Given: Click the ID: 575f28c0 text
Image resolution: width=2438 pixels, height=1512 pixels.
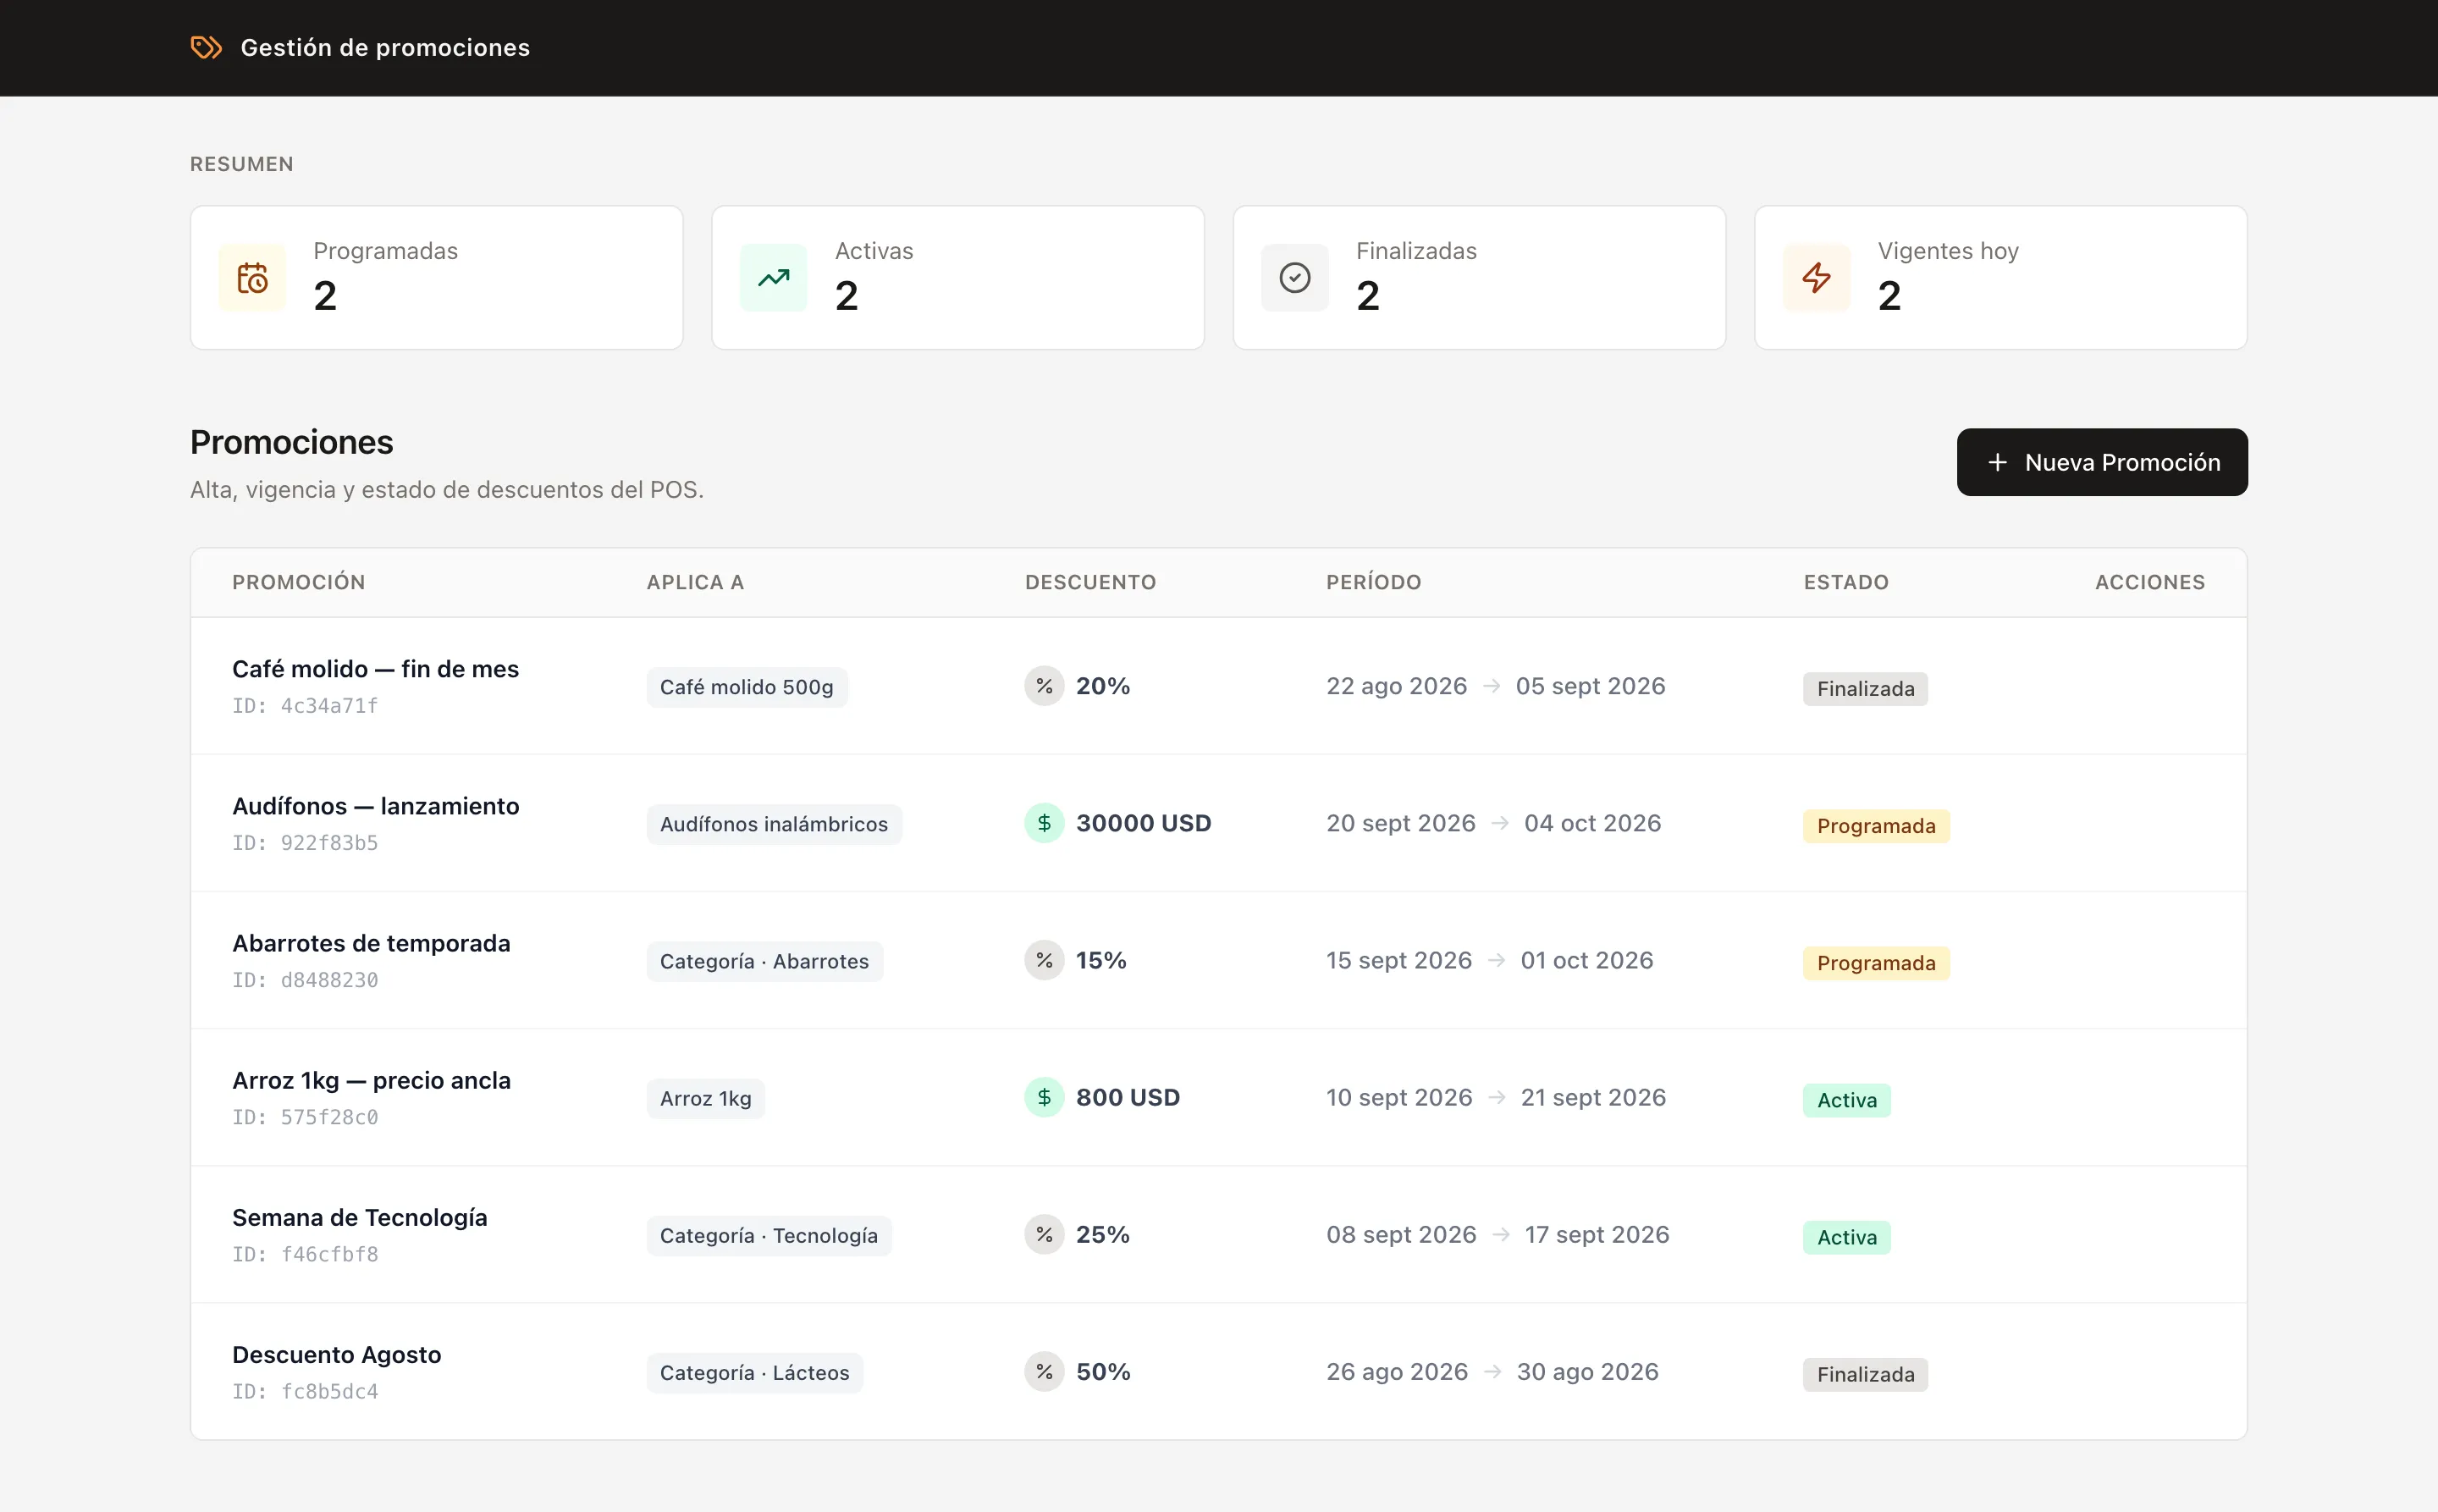Looking at the screenshot, I should coord(305,1116).
